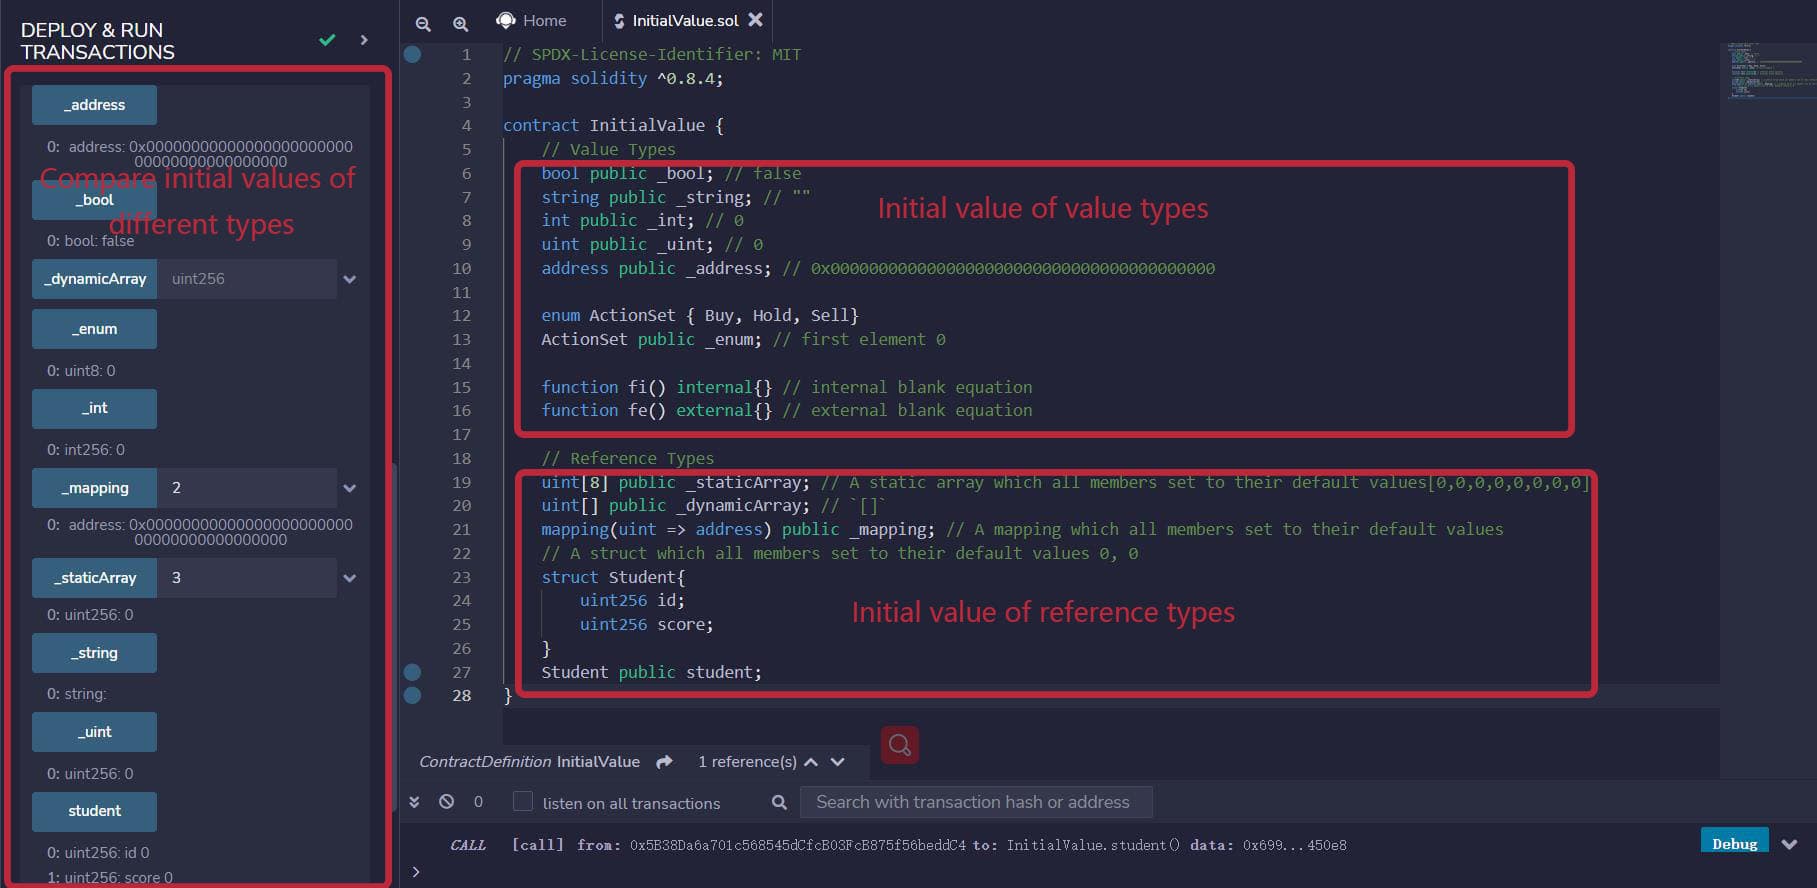Call the _address getter button
Image resolution: width=1817 pixels, height=888 pixels.
click(94, 105)
